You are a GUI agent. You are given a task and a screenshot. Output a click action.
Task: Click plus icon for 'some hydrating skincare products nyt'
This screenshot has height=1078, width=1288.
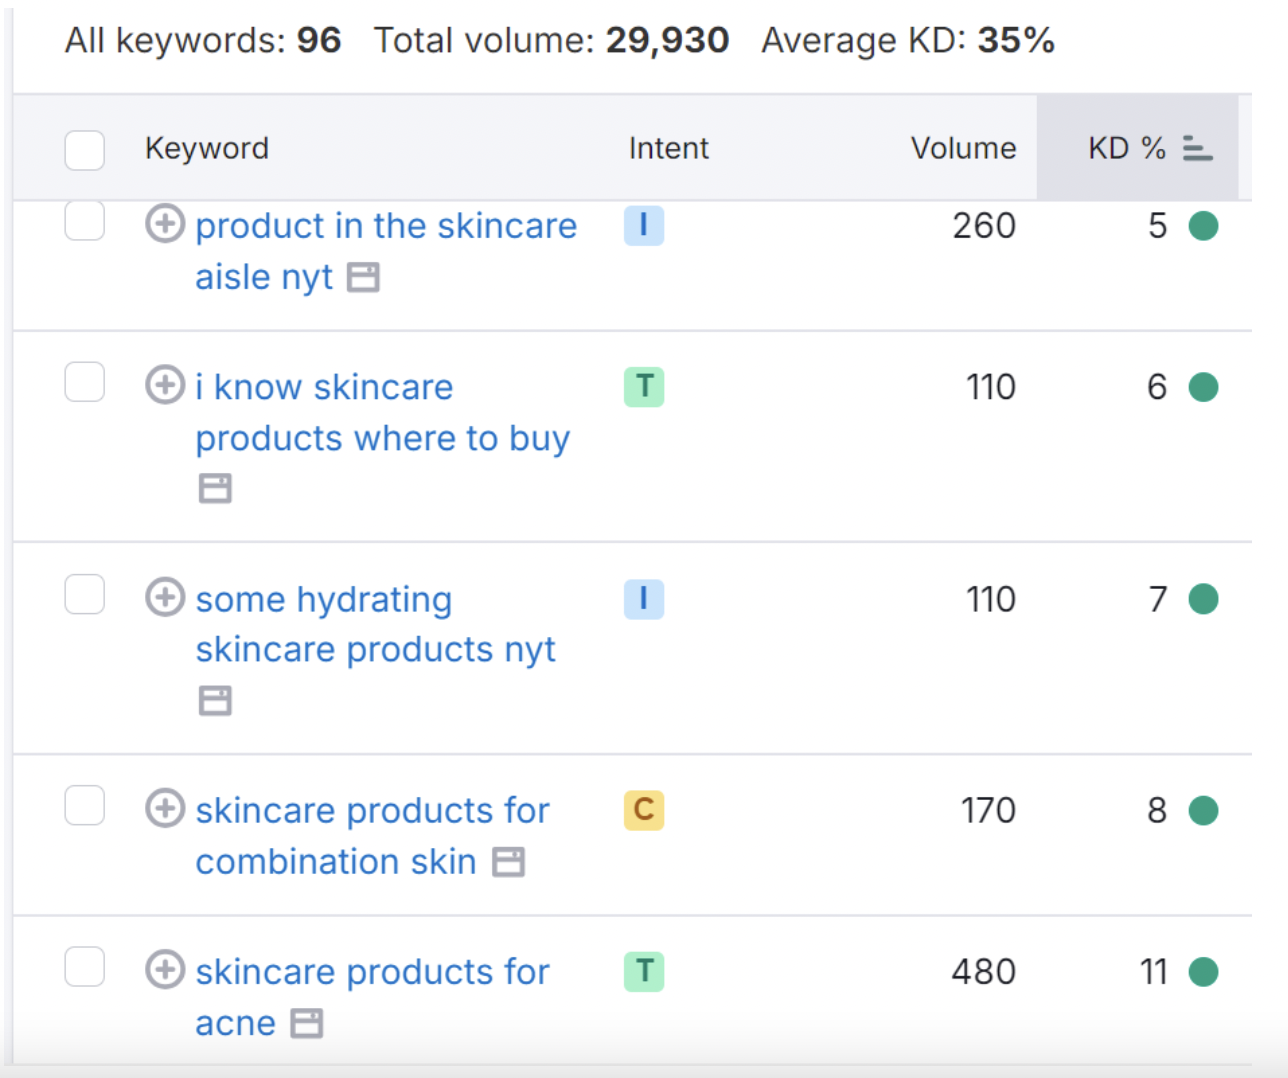click(165, 597)
